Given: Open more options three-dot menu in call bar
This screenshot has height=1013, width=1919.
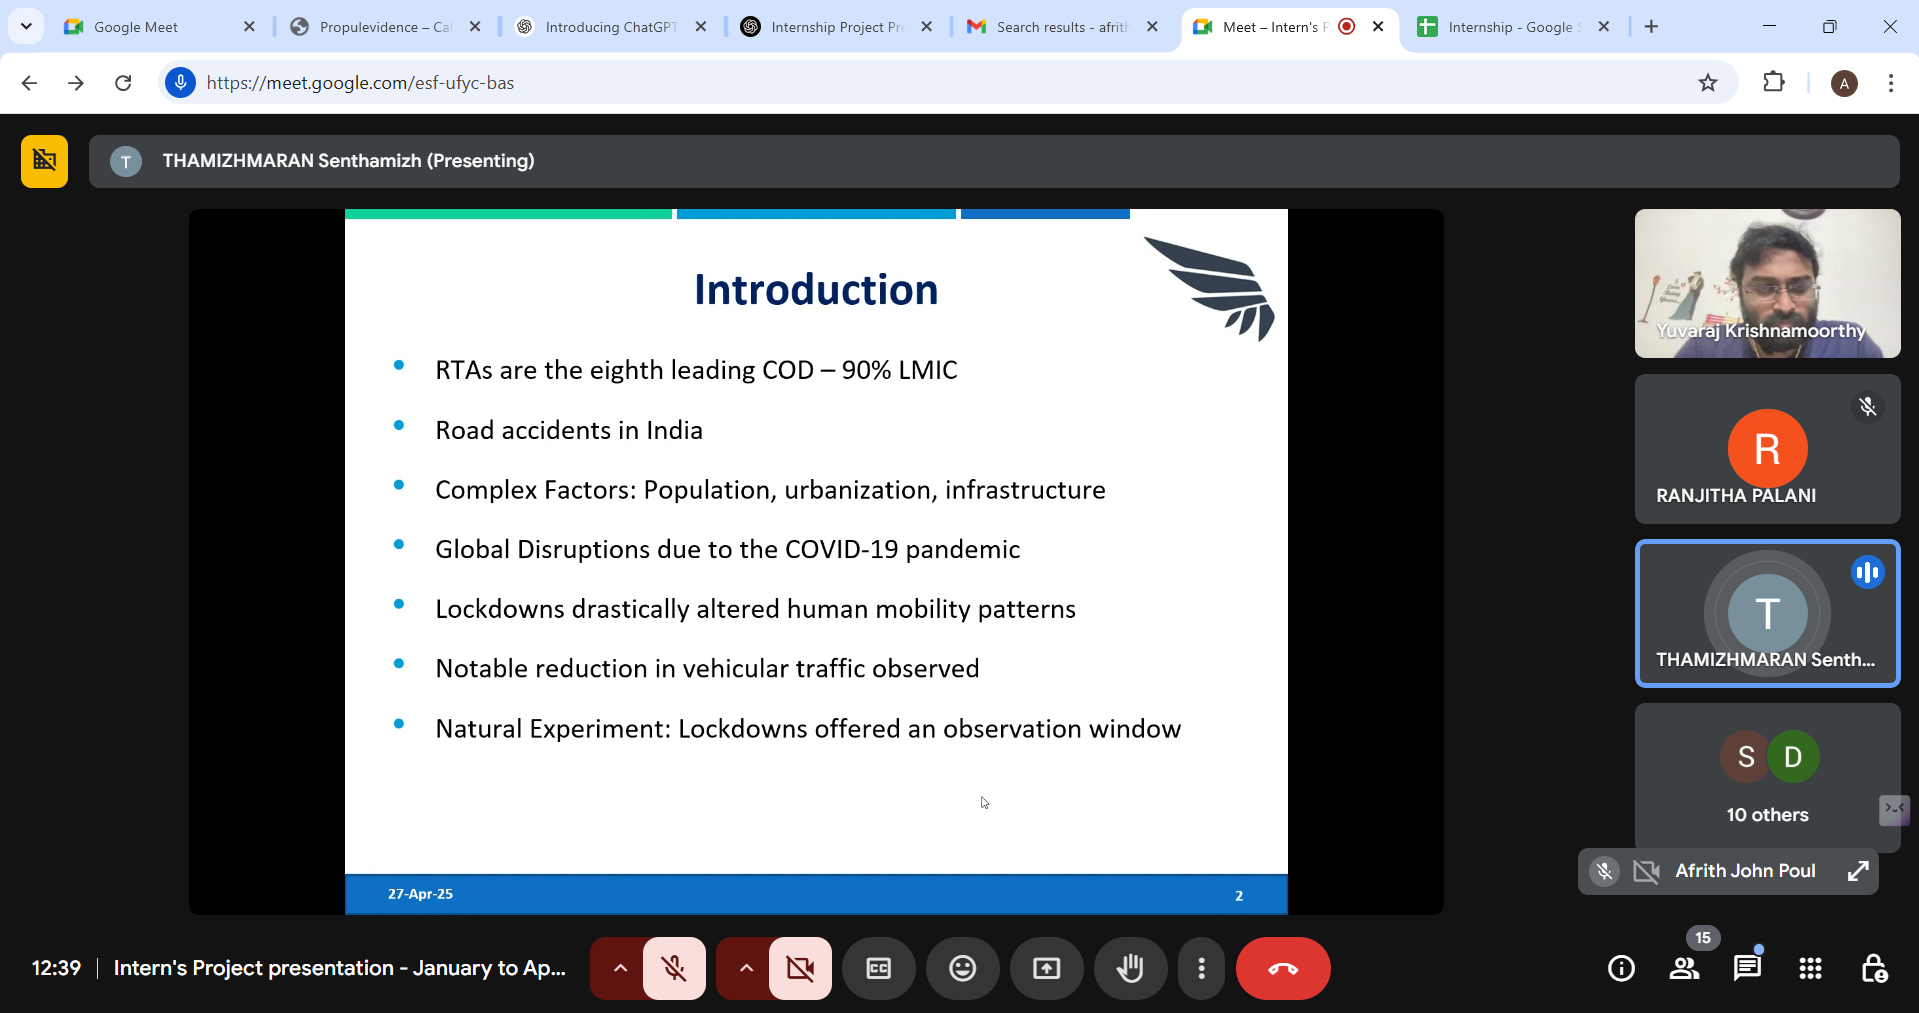Looking at the screenshot, I should click(x=1201, y=968).
